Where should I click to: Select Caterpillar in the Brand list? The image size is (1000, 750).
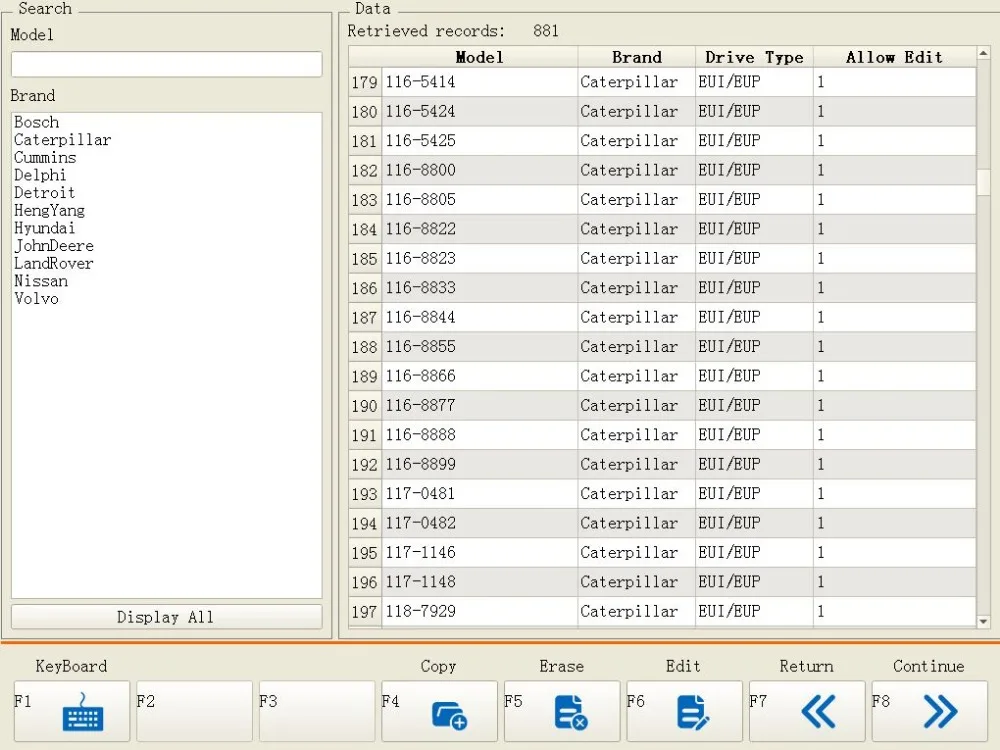coord(62,140)
